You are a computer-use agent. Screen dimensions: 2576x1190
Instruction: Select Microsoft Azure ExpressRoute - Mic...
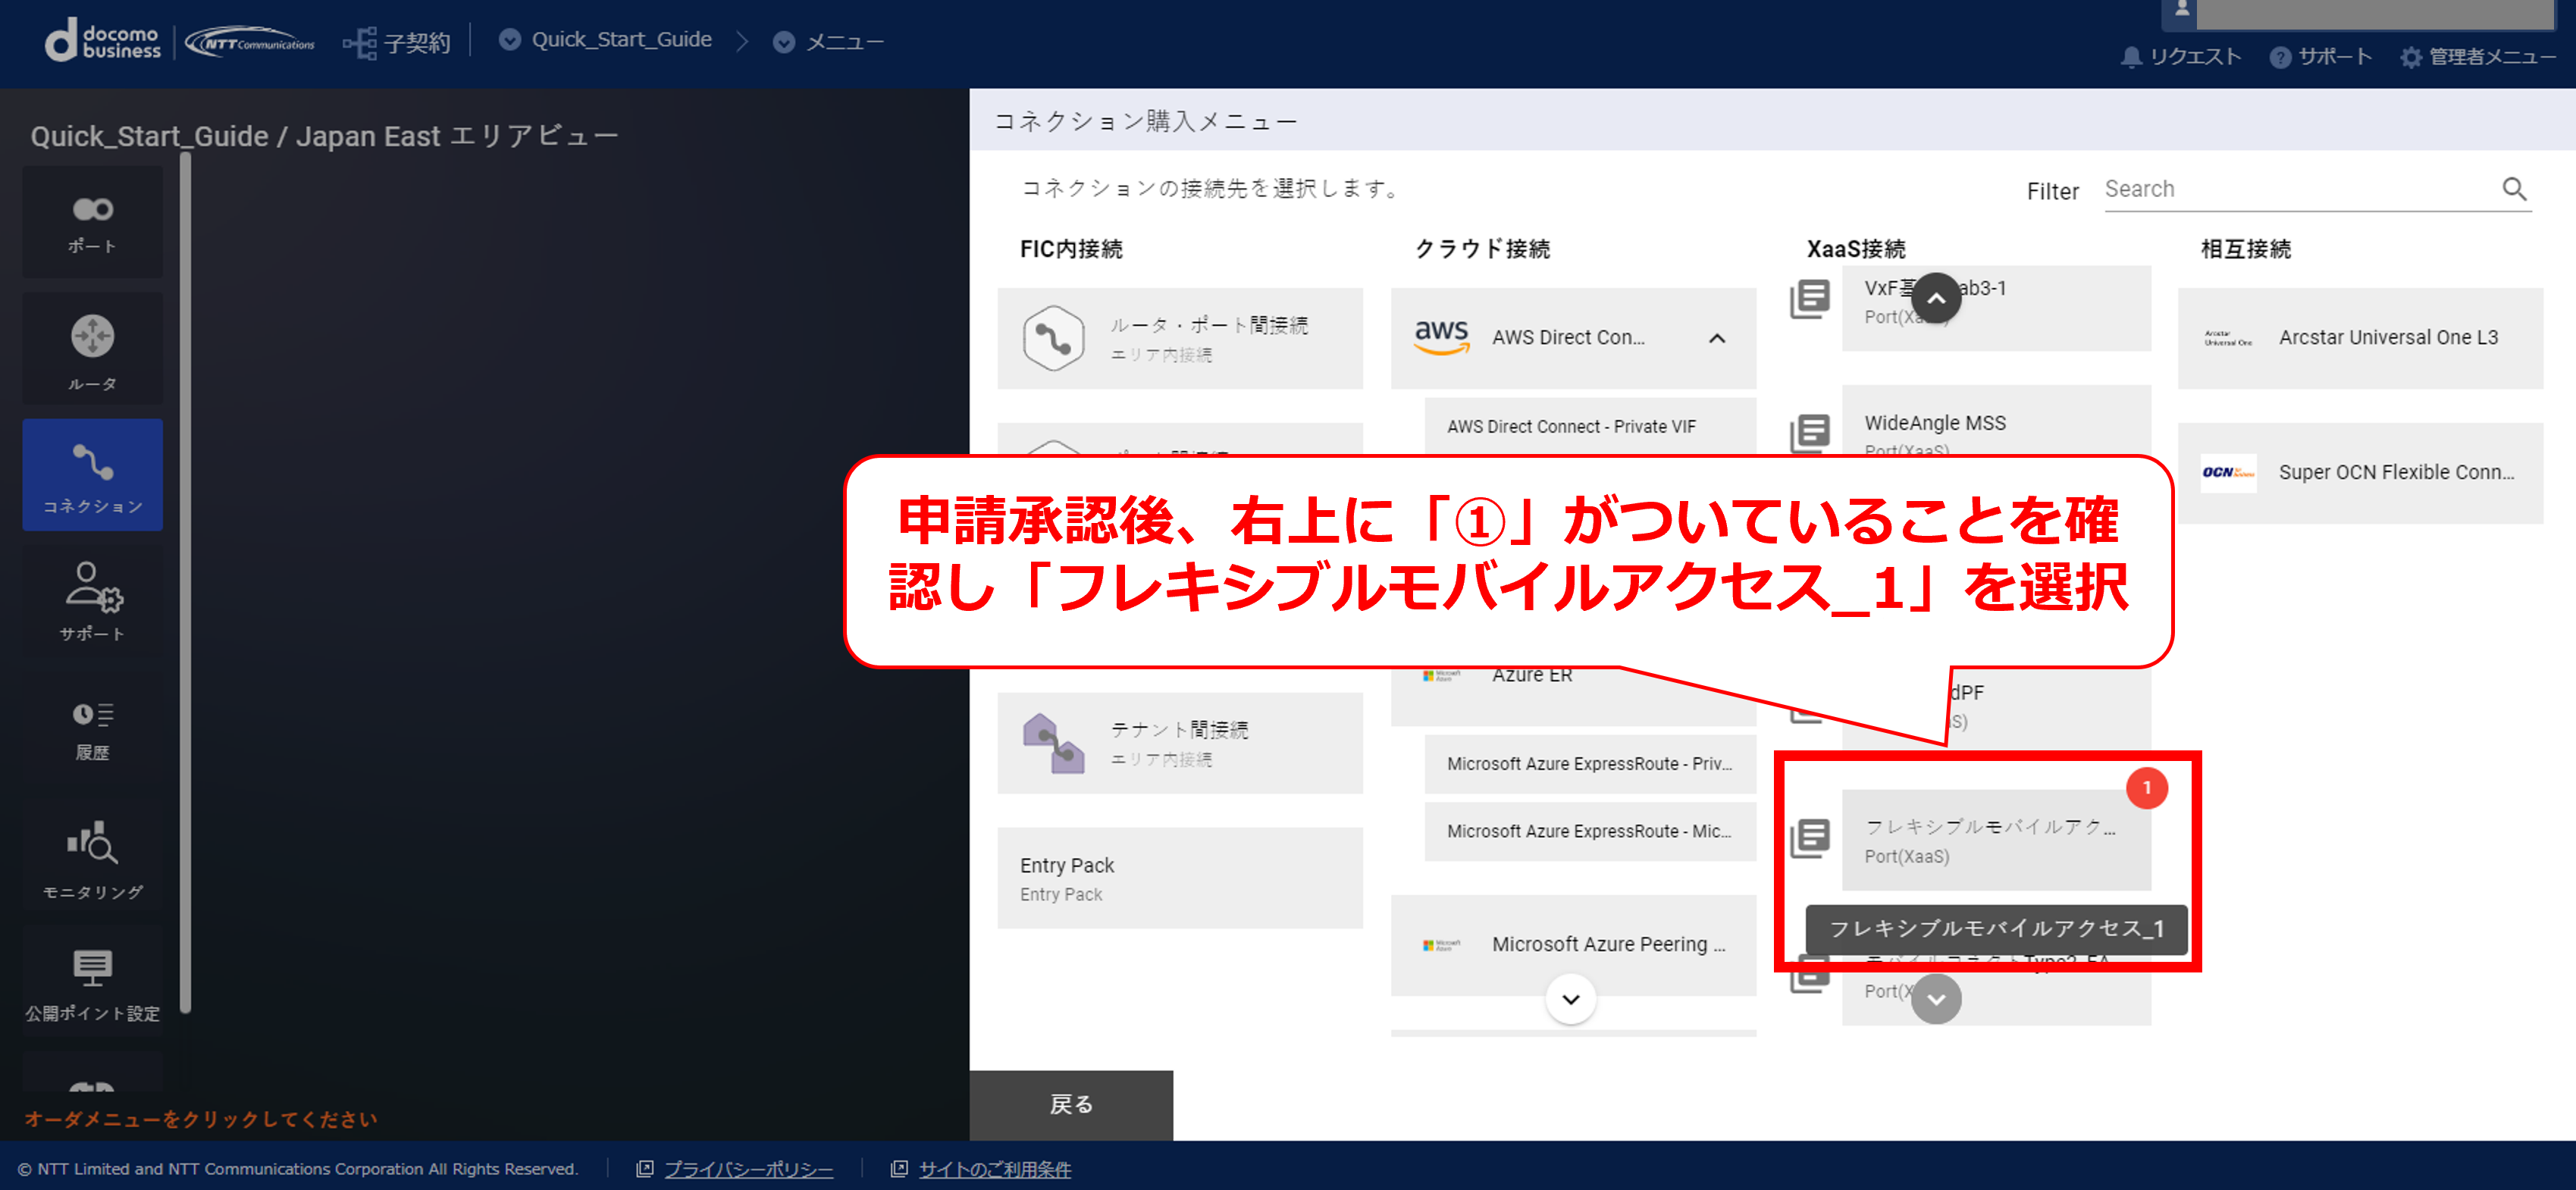tap(1590, 831)
